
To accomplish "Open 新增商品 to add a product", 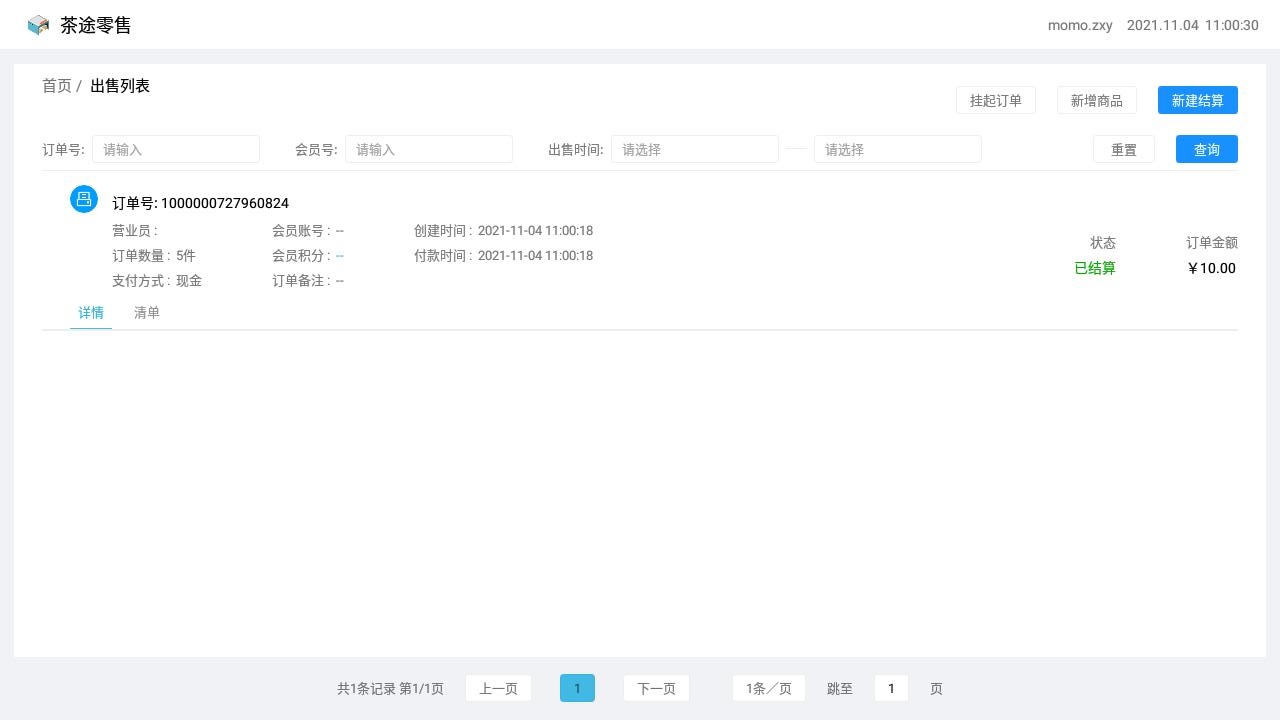I will (x=1097, y=100).
